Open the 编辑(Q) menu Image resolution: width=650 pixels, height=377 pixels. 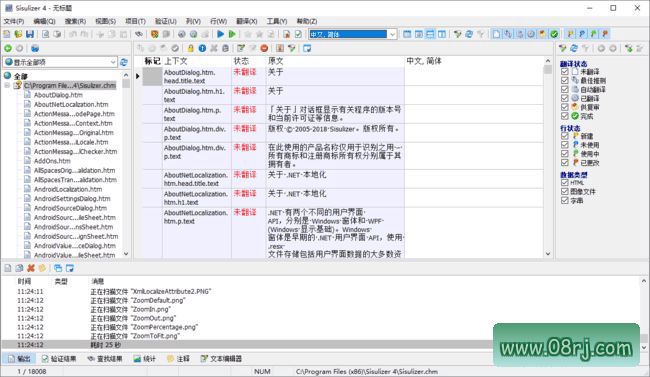[44, 21]
